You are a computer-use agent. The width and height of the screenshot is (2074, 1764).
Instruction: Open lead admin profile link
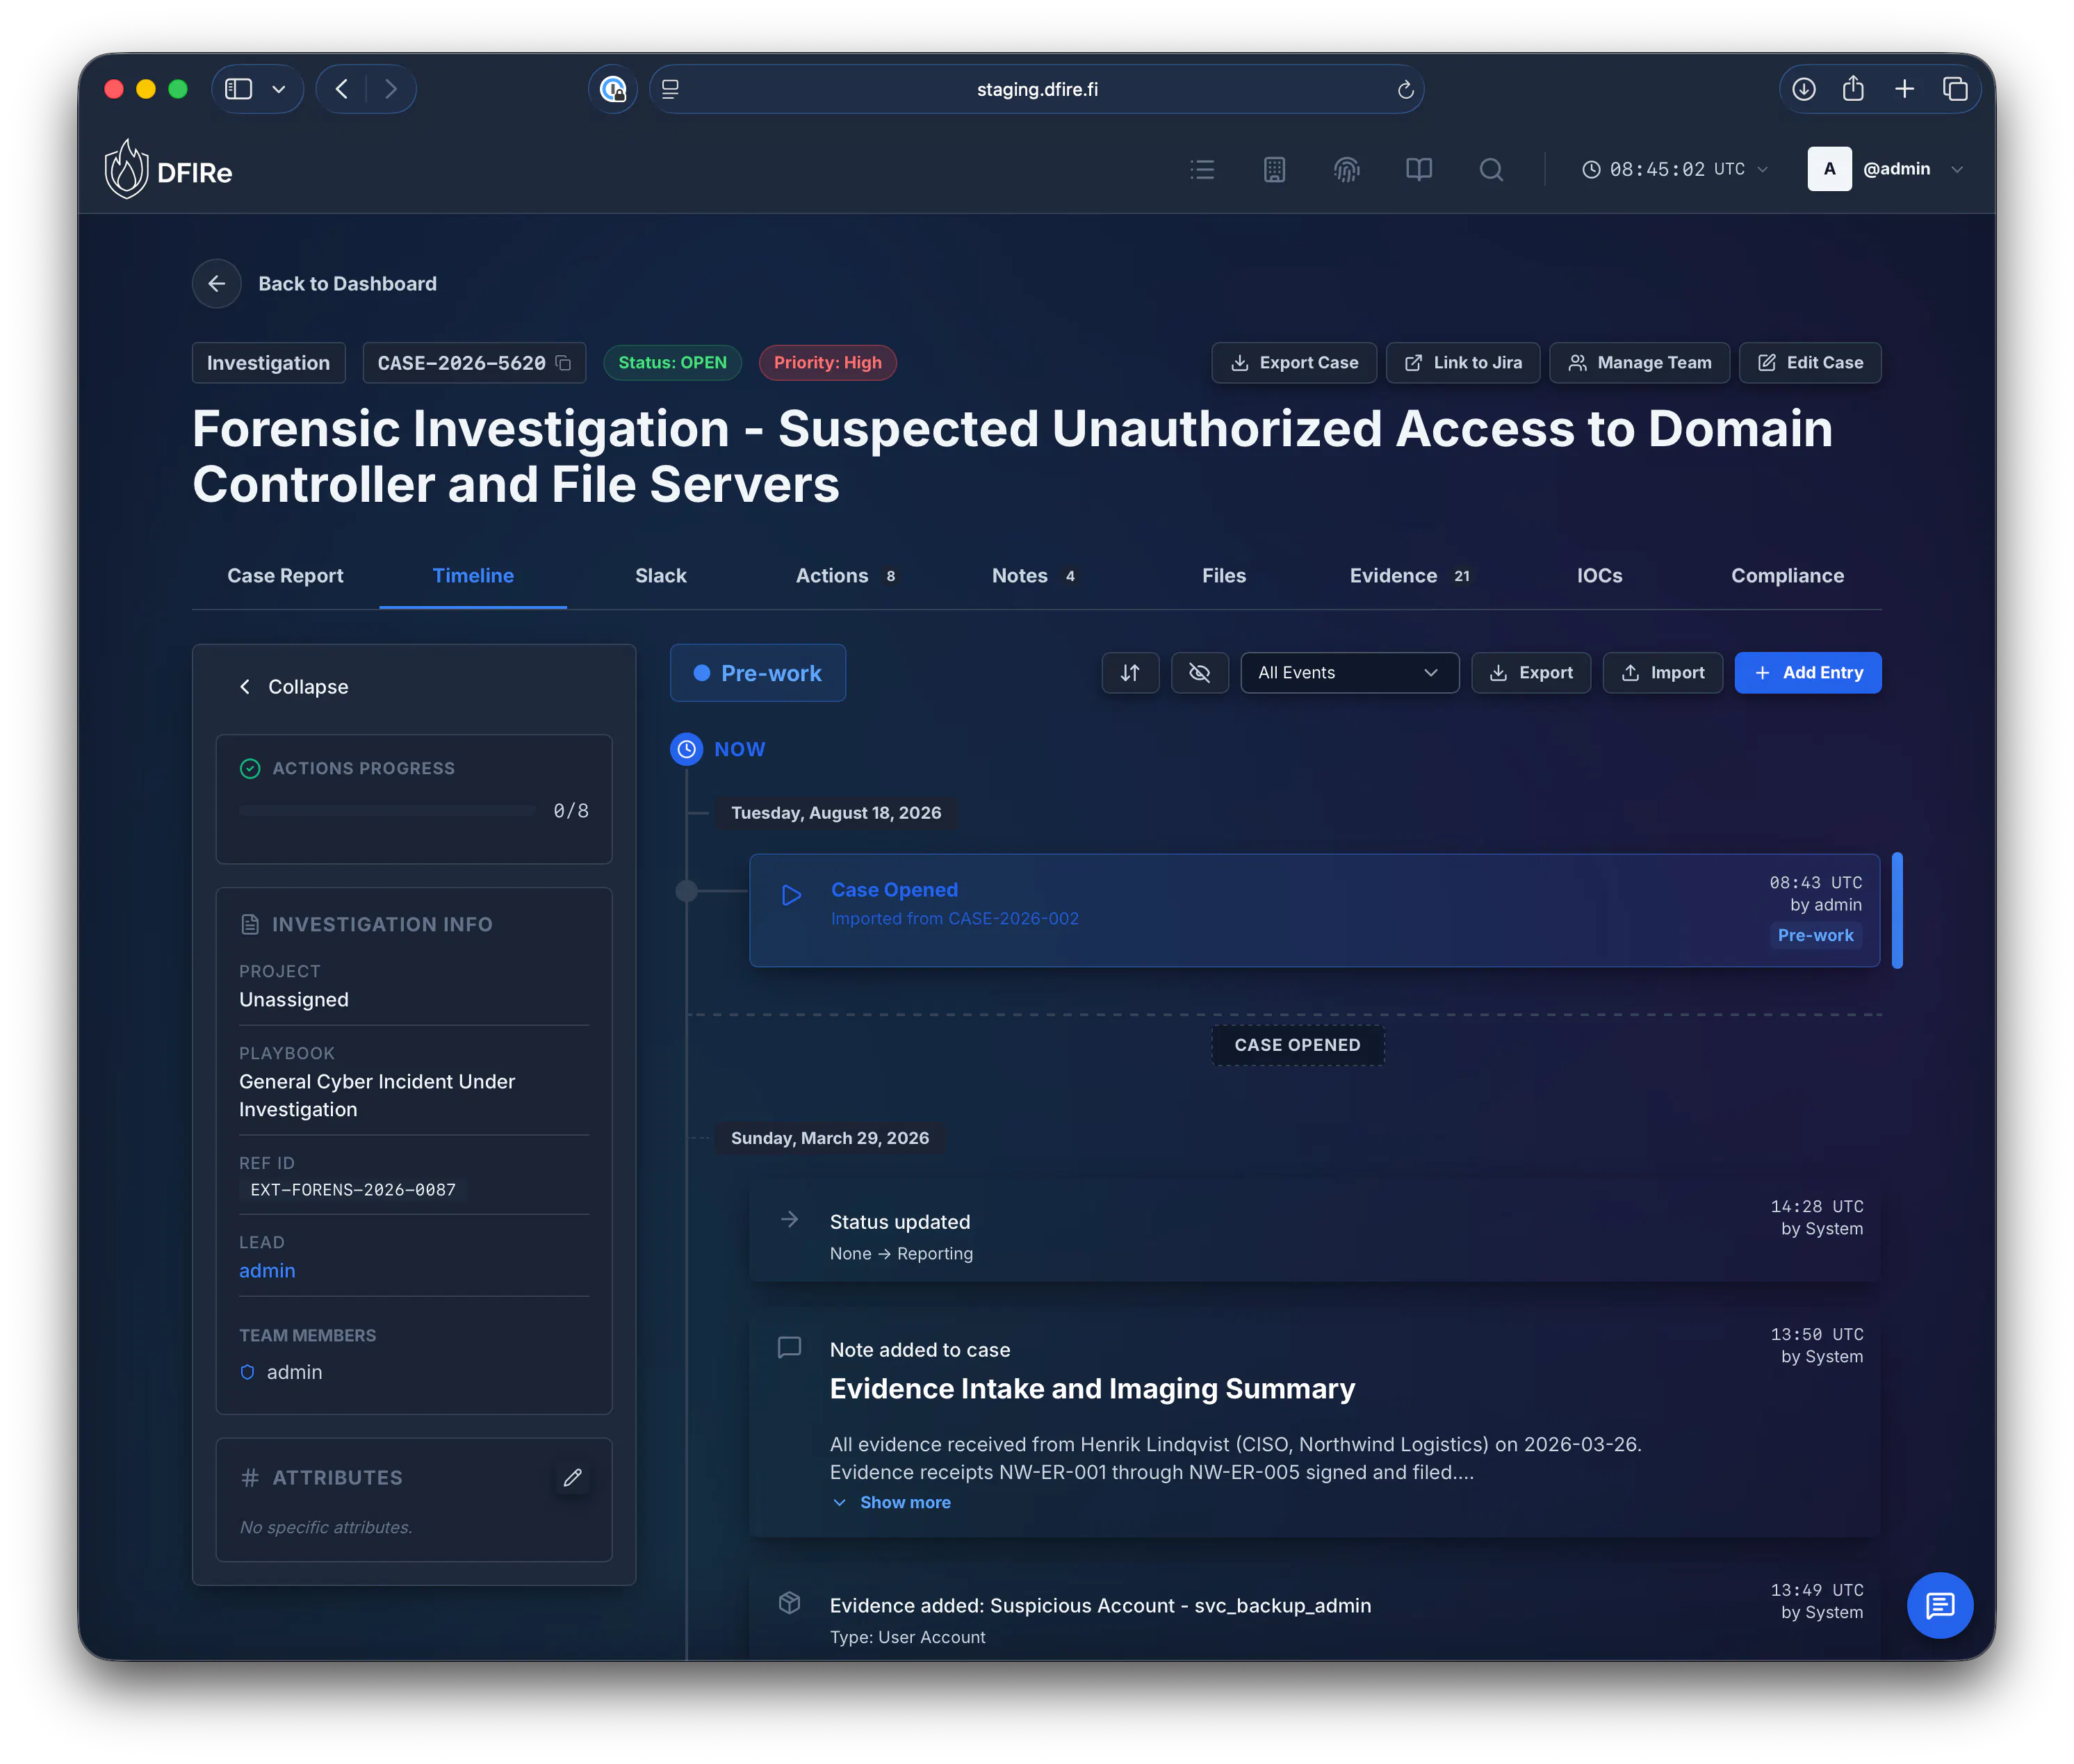click(267, 1271)
